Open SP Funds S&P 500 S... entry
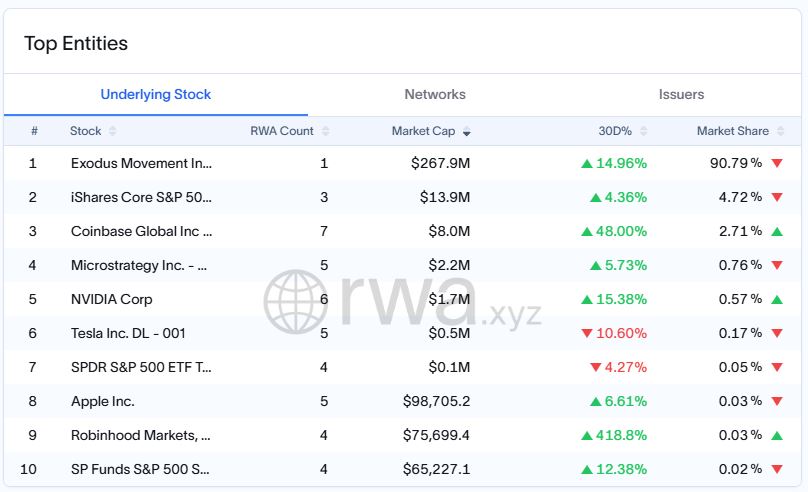 click(x=140, y=469)
